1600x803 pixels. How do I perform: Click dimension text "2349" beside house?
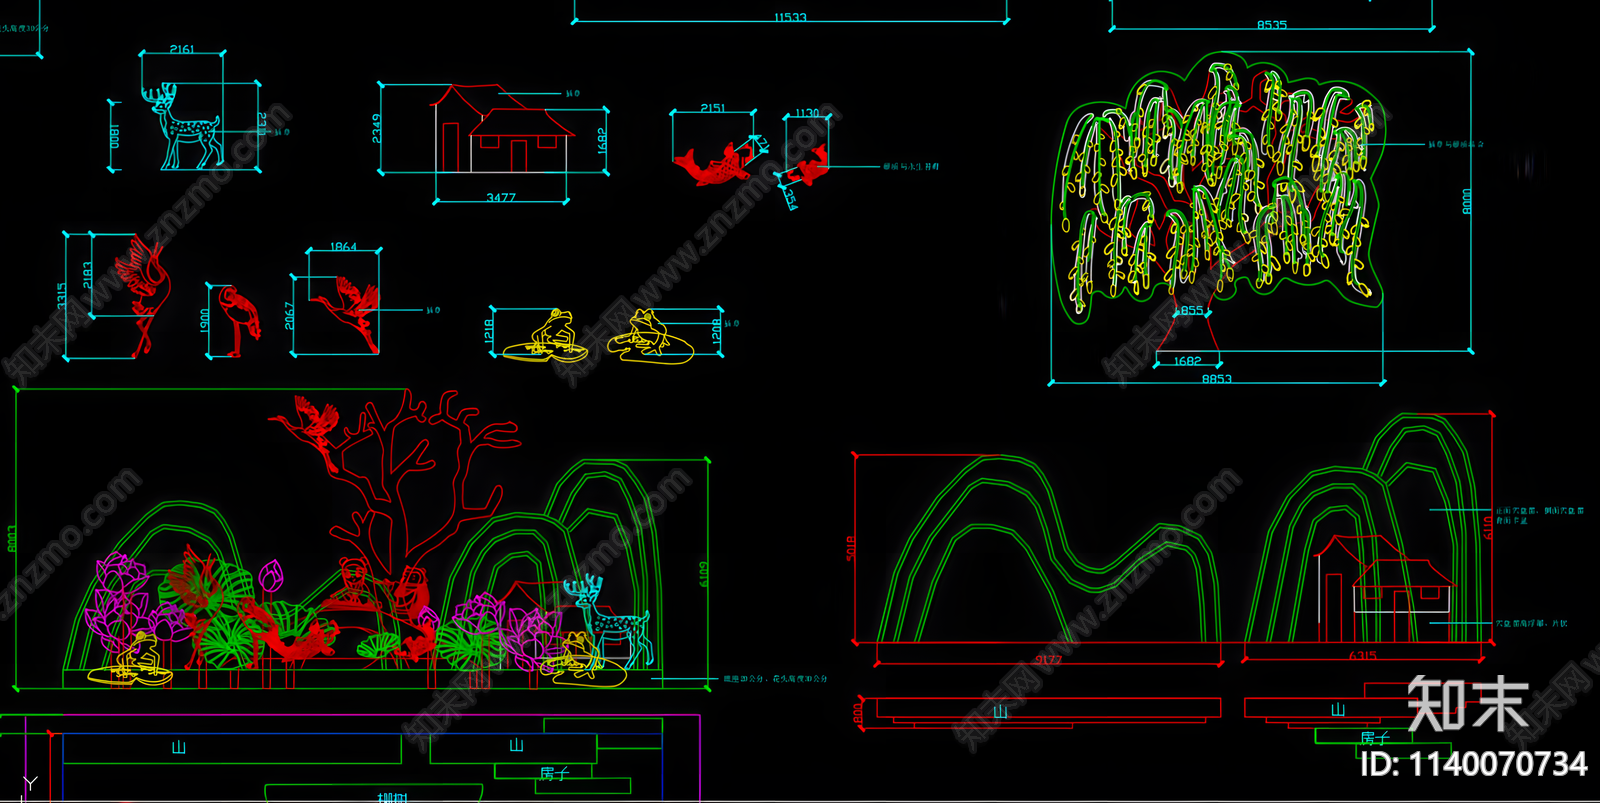click(x=376, y=128)
